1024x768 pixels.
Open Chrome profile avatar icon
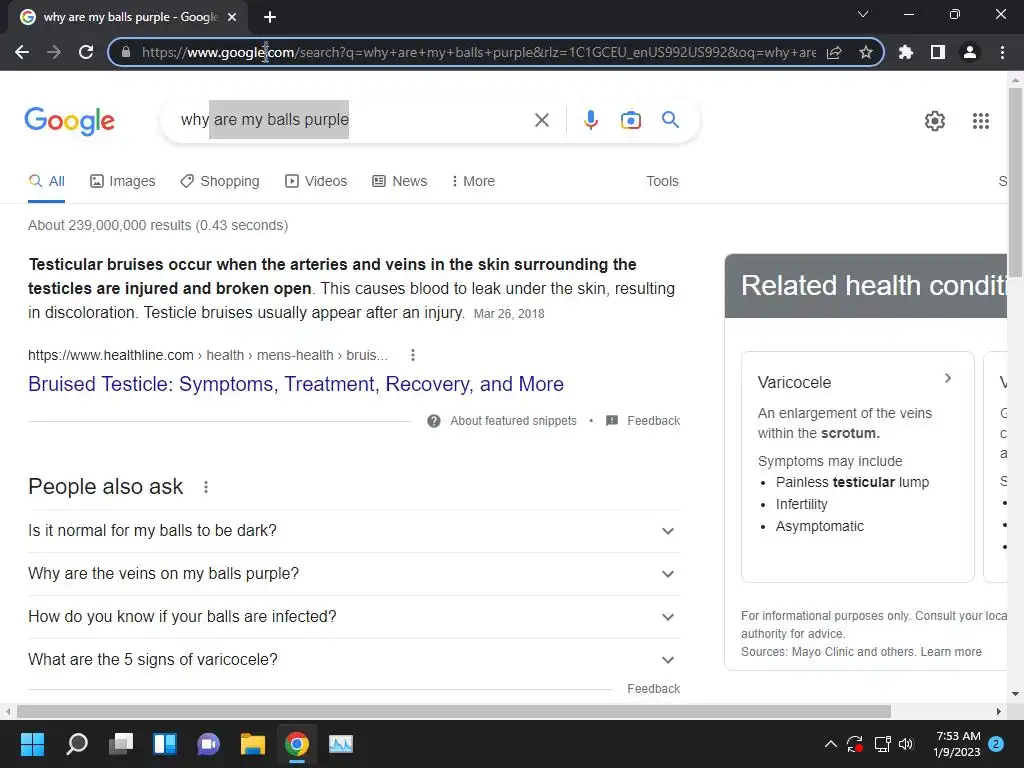(970, 52)
